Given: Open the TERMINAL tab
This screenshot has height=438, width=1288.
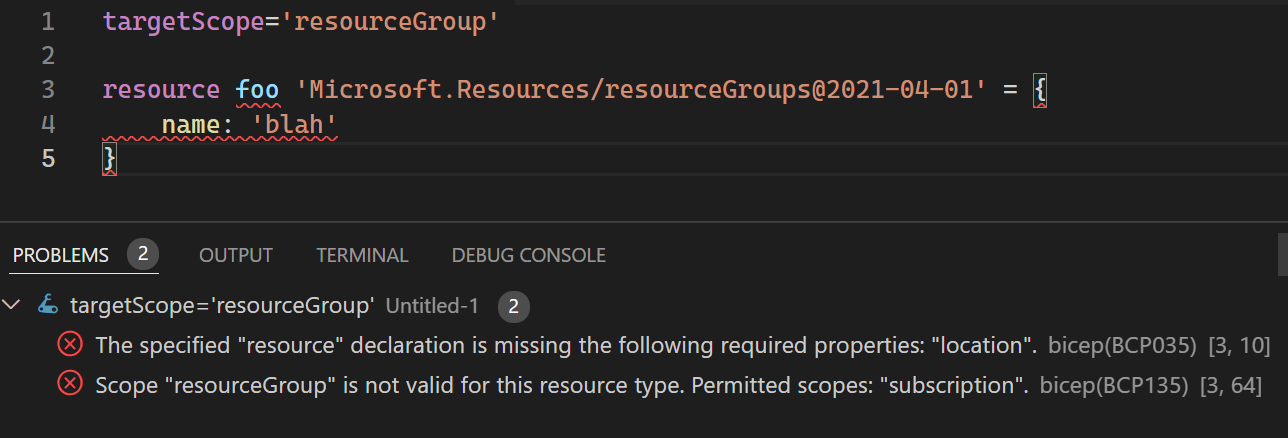Looking at the screenshot, I should click(362, 255).
